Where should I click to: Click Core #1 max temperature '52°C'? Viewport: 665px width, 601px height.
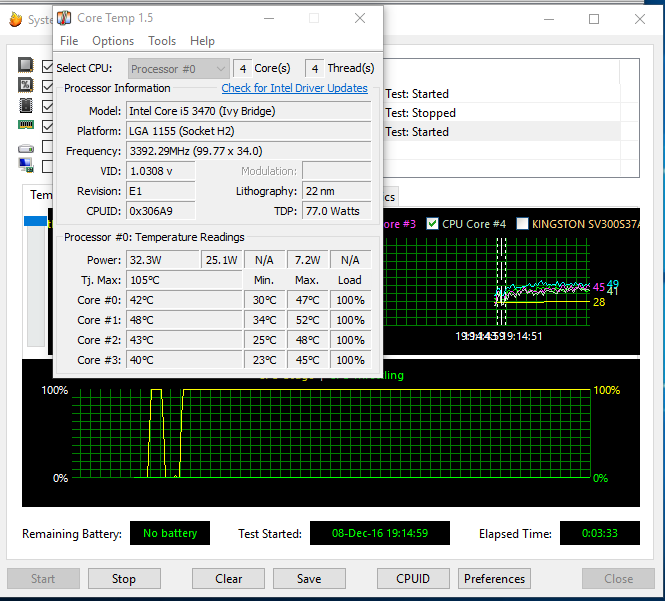[x=308, y=320]
